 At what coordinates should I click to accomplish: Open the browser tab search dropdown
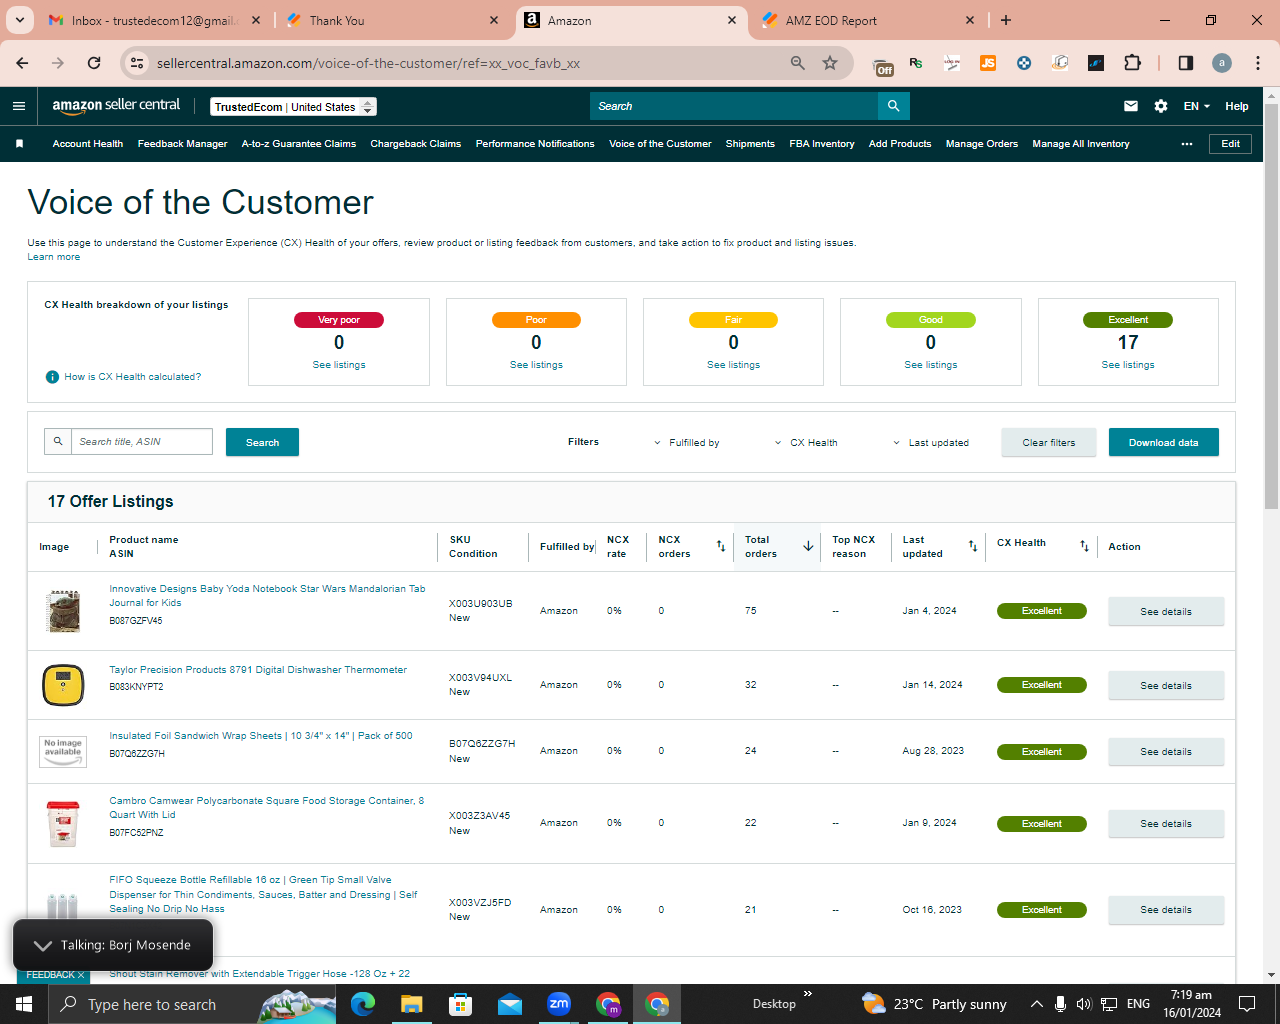(20, 20)
